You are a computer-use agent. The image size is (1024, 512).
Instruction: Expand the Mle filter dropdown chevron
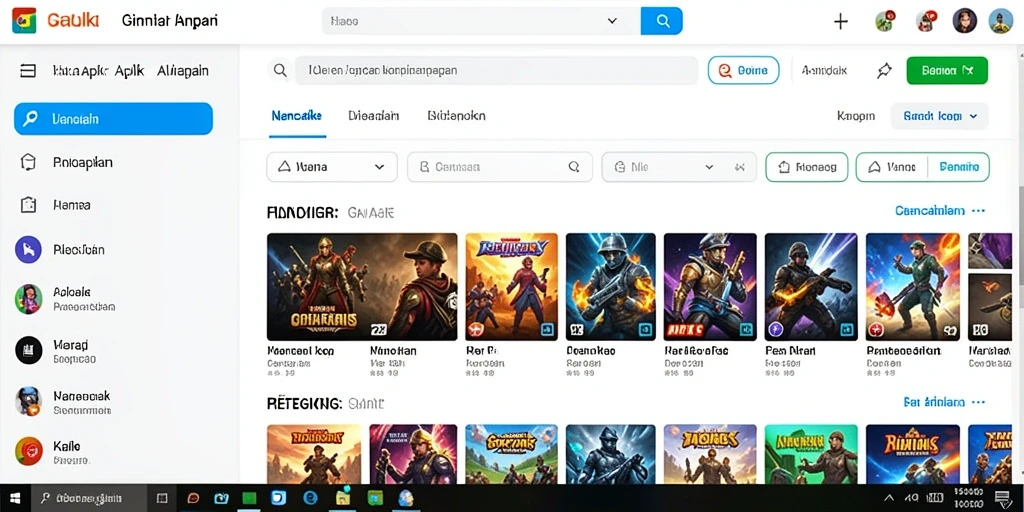[709, 167]
